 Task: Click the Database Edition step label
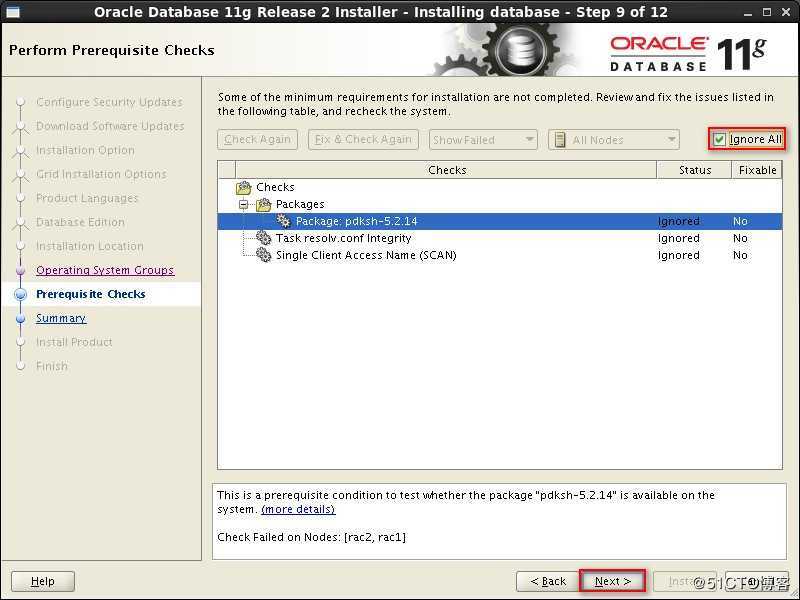(x=80, y=222)
